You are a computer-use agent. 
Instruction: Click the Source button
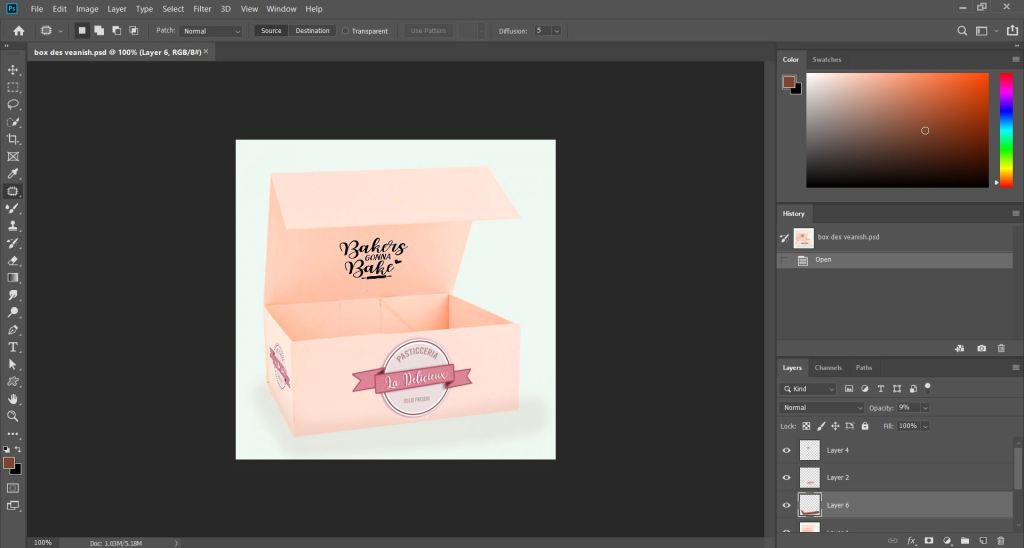(271, 31)
